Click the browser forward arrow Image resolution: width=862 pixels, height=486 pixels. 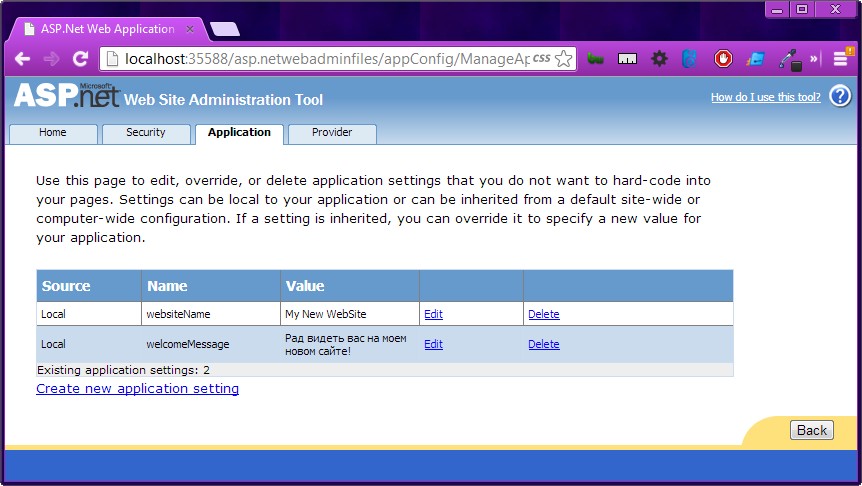[x=52, y=59]
